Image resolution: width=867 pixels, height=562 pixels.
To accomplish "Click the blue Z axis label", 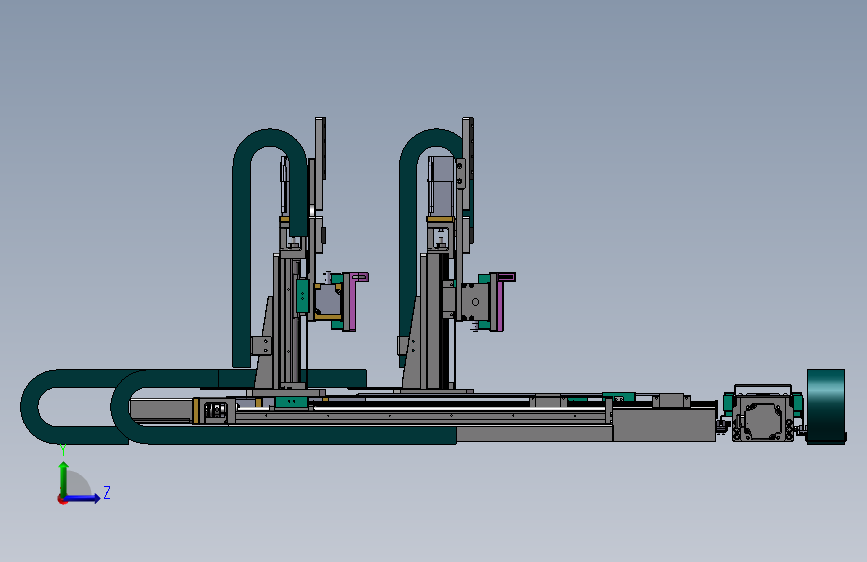I will coord(107,493).
